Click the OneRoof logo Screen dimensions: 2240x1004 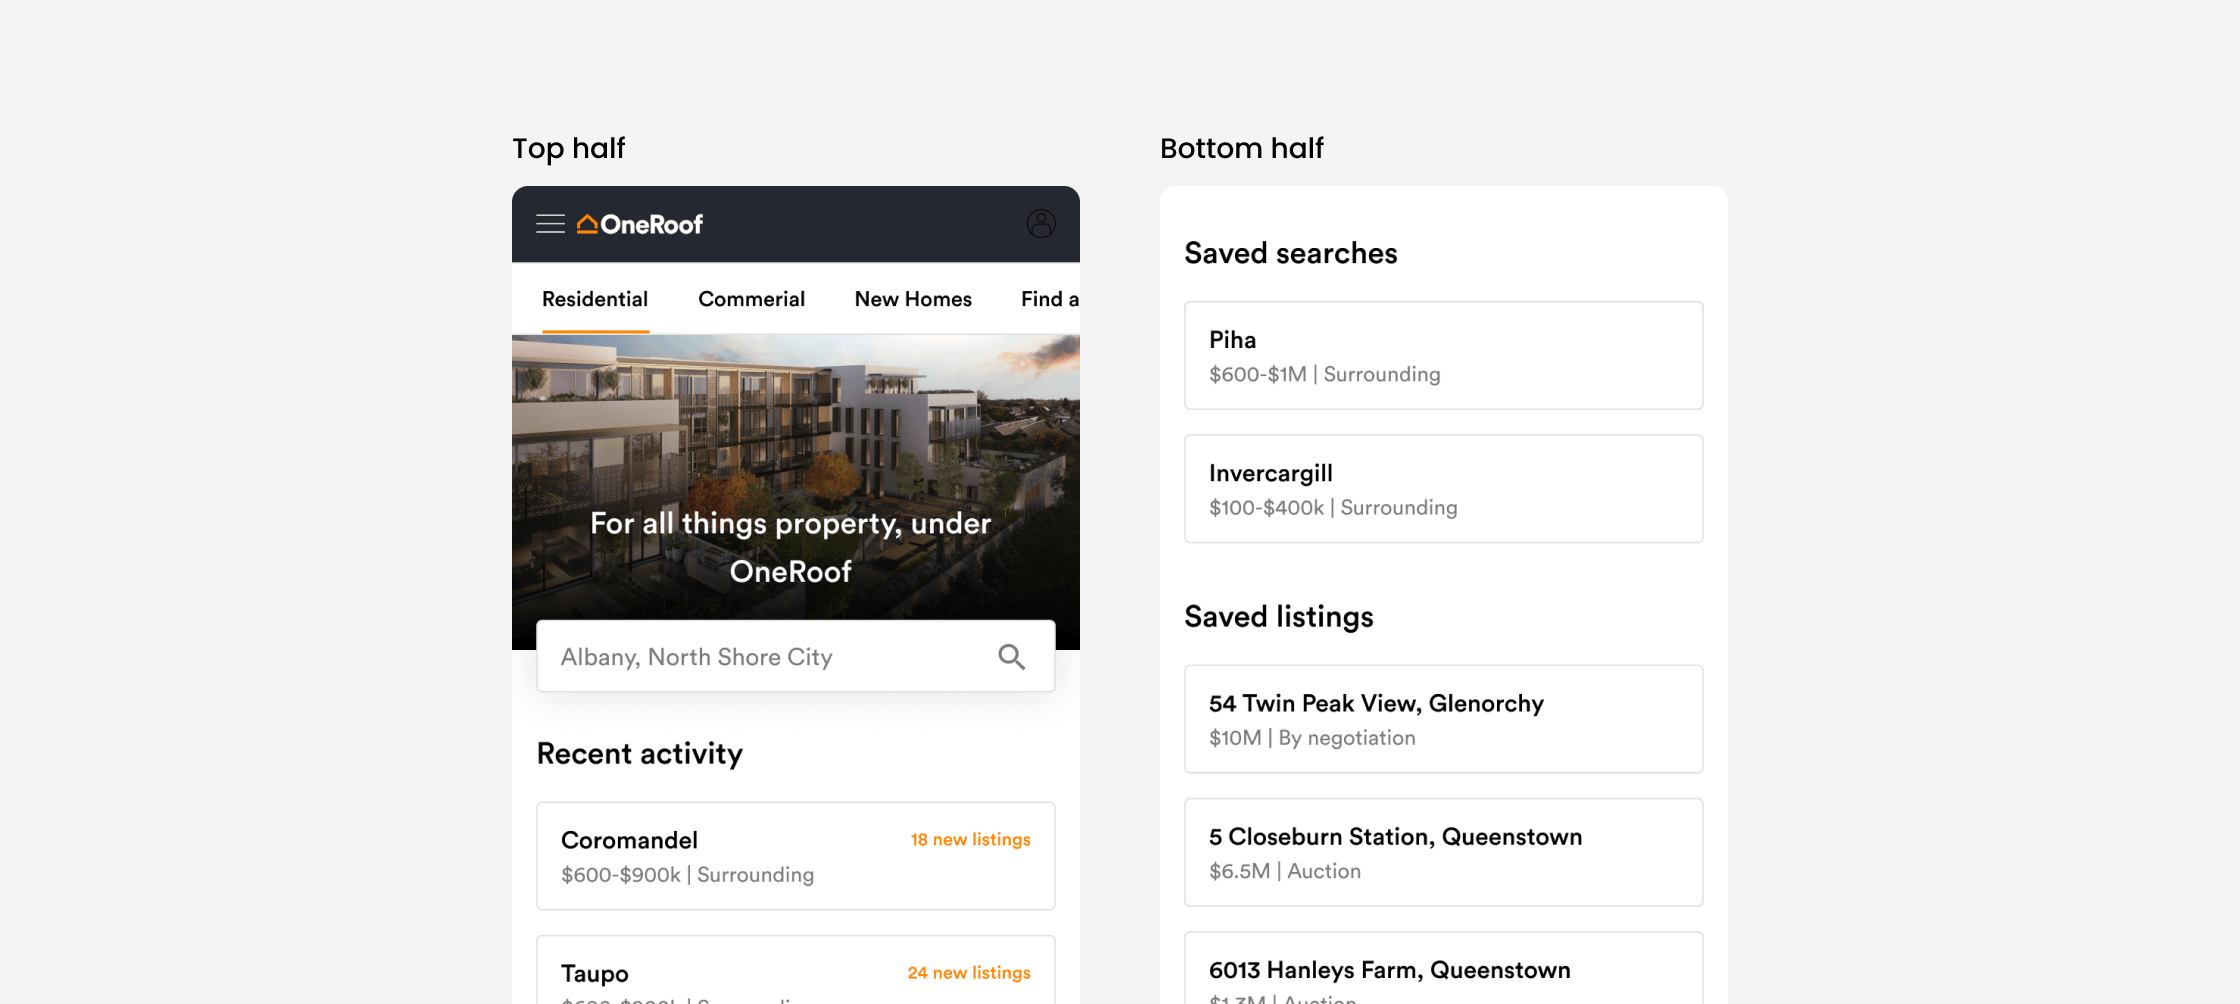tap(640, 224)
